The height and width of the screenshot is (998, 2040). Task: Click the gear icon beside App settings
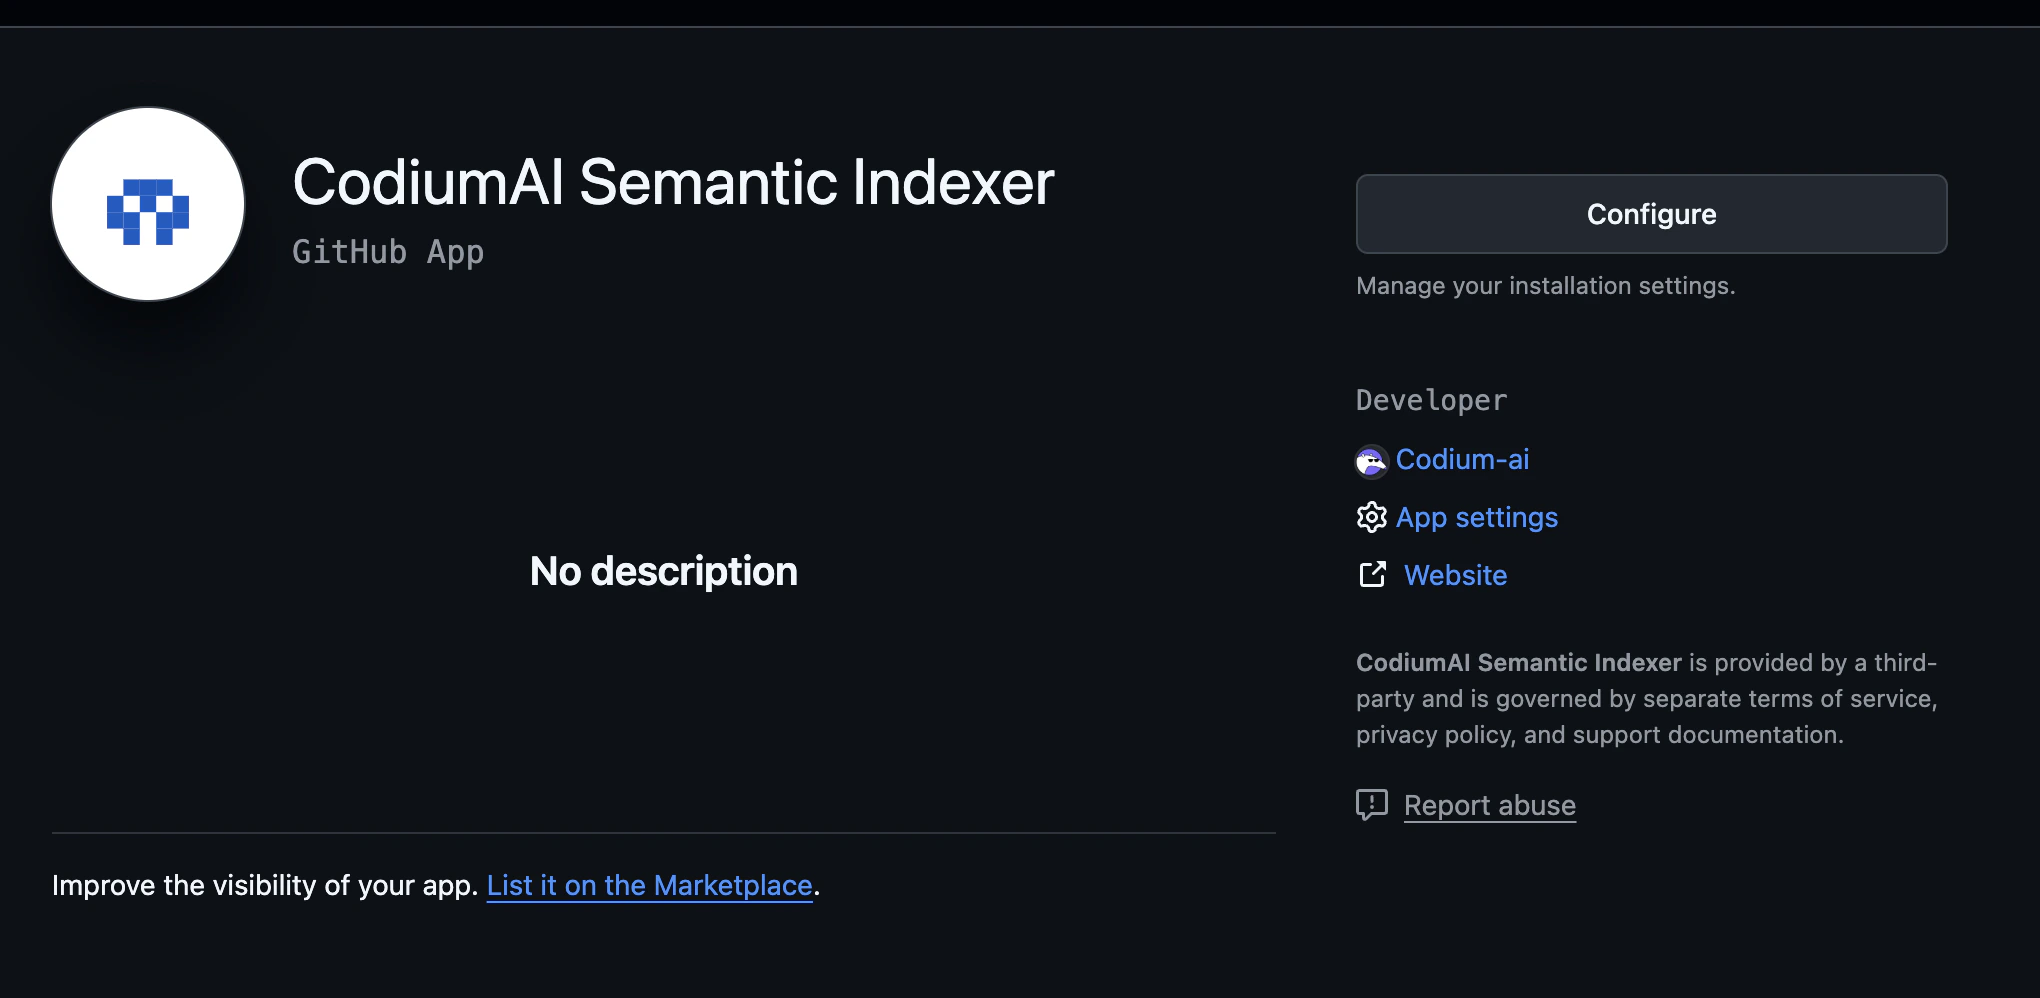click(1373, 517)
